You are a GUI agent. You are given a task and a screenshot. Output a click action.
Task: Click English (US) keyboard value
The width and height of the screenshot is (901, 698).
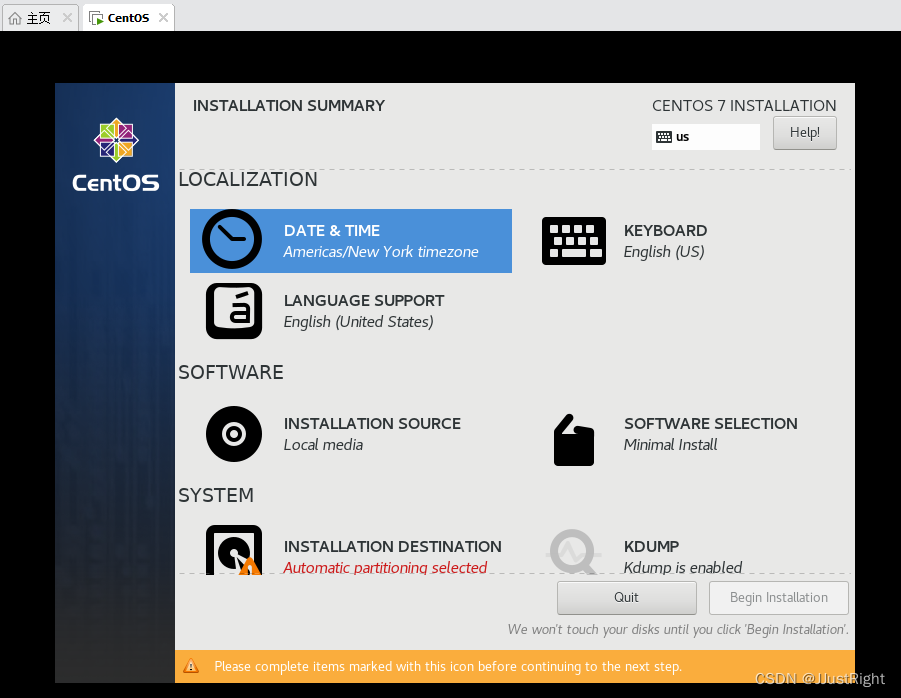click(x=664, y=252)
